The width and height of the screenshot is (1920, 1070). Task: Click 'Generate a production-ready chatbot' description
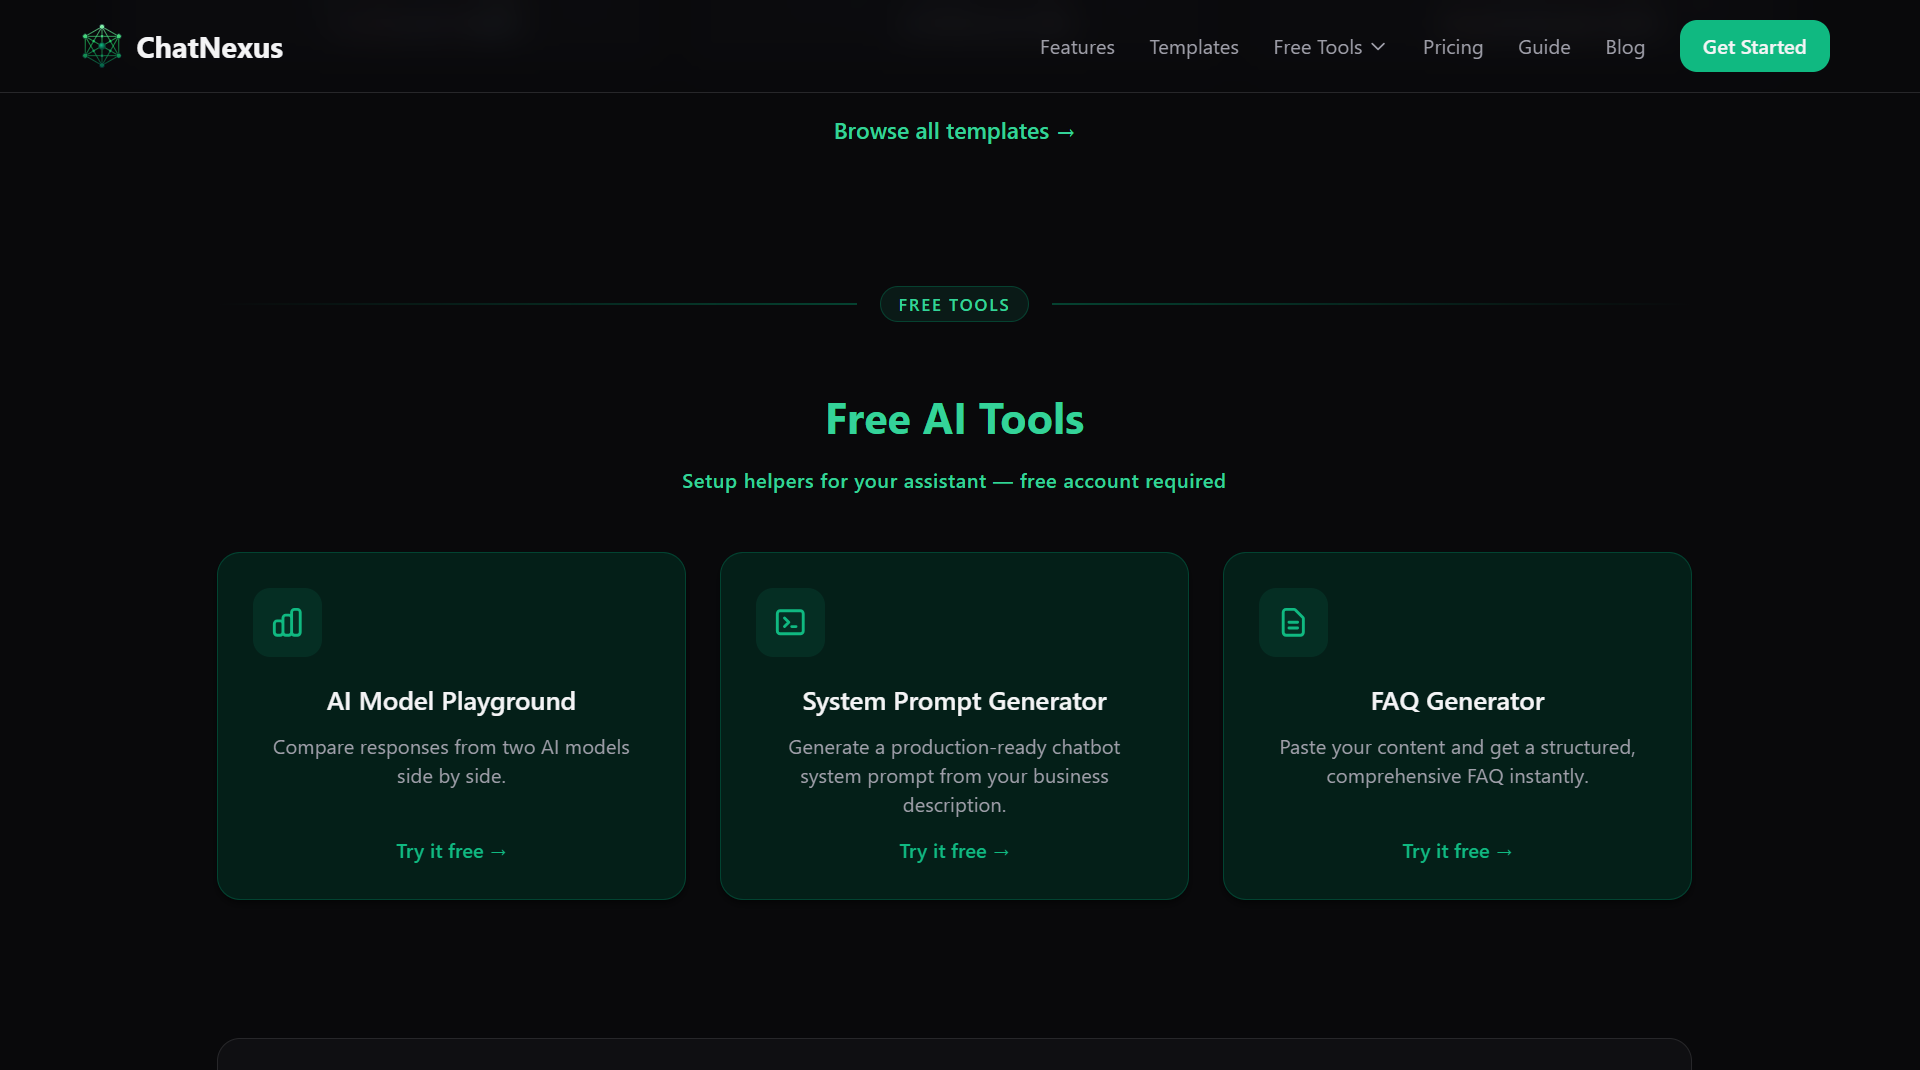954,776
